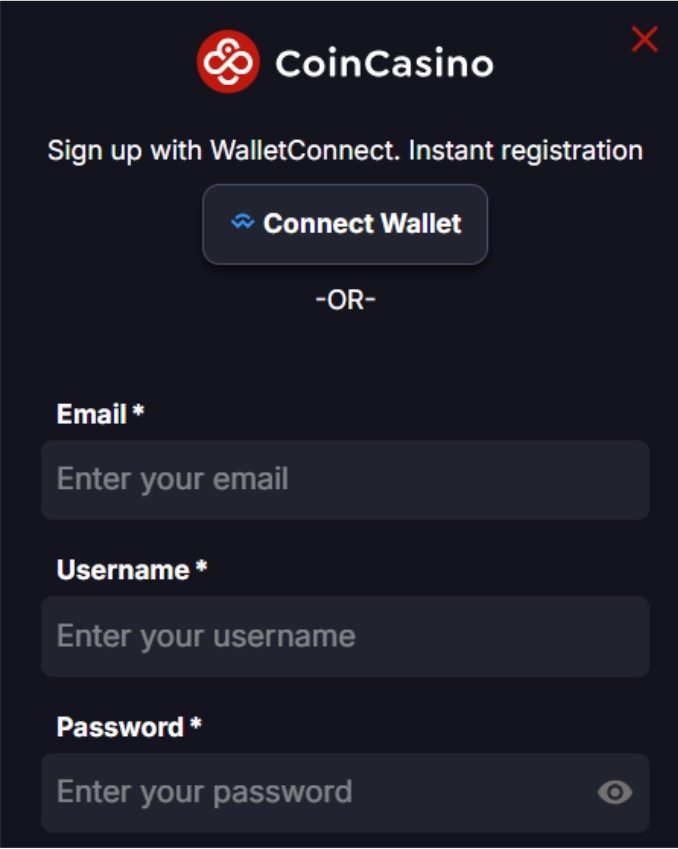Click the Connect Wallet button
The image size is (678, 849).
(345, 224)
